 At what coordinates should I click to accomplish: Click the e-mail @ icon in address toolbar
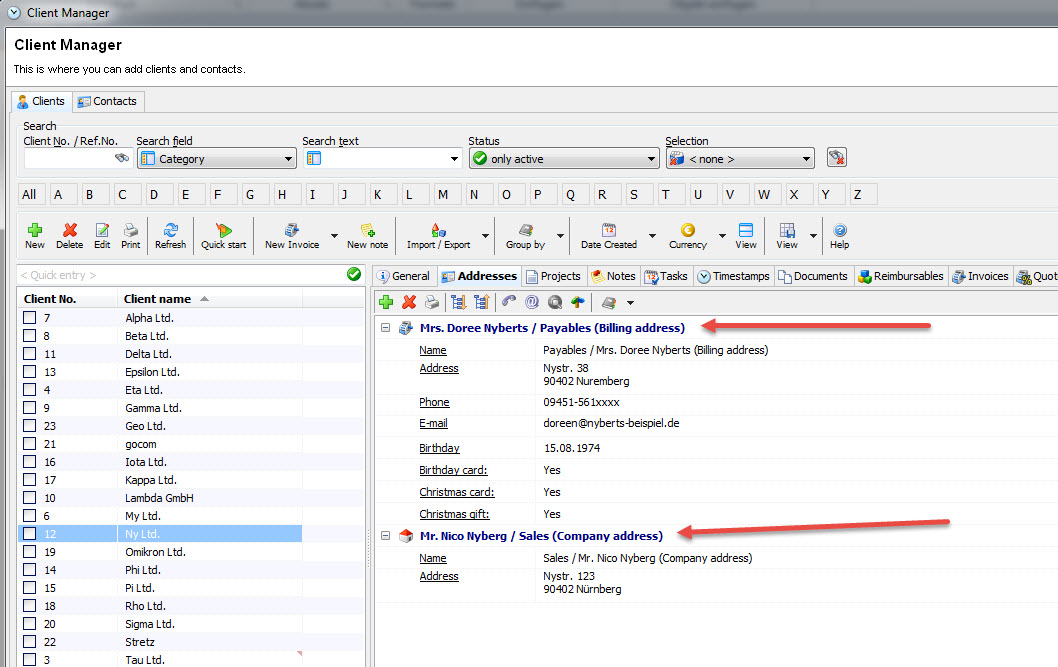532,302
